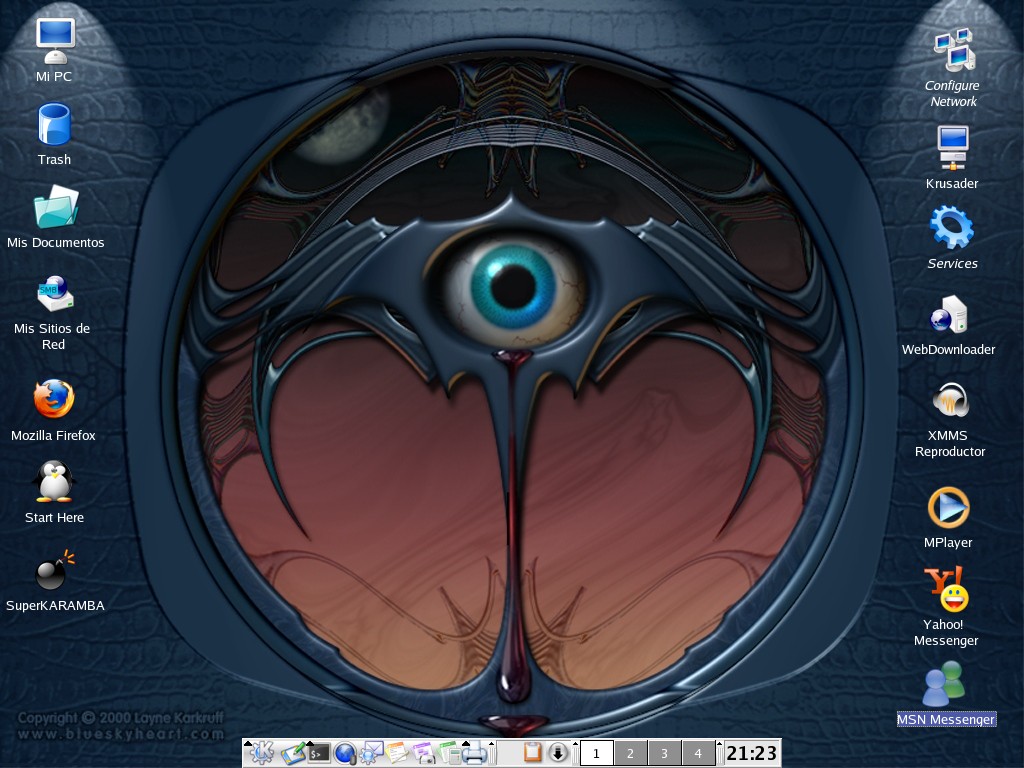1024x768 pixels.
Task: Launch WebDownloader icon
Action: coord(948,315)
